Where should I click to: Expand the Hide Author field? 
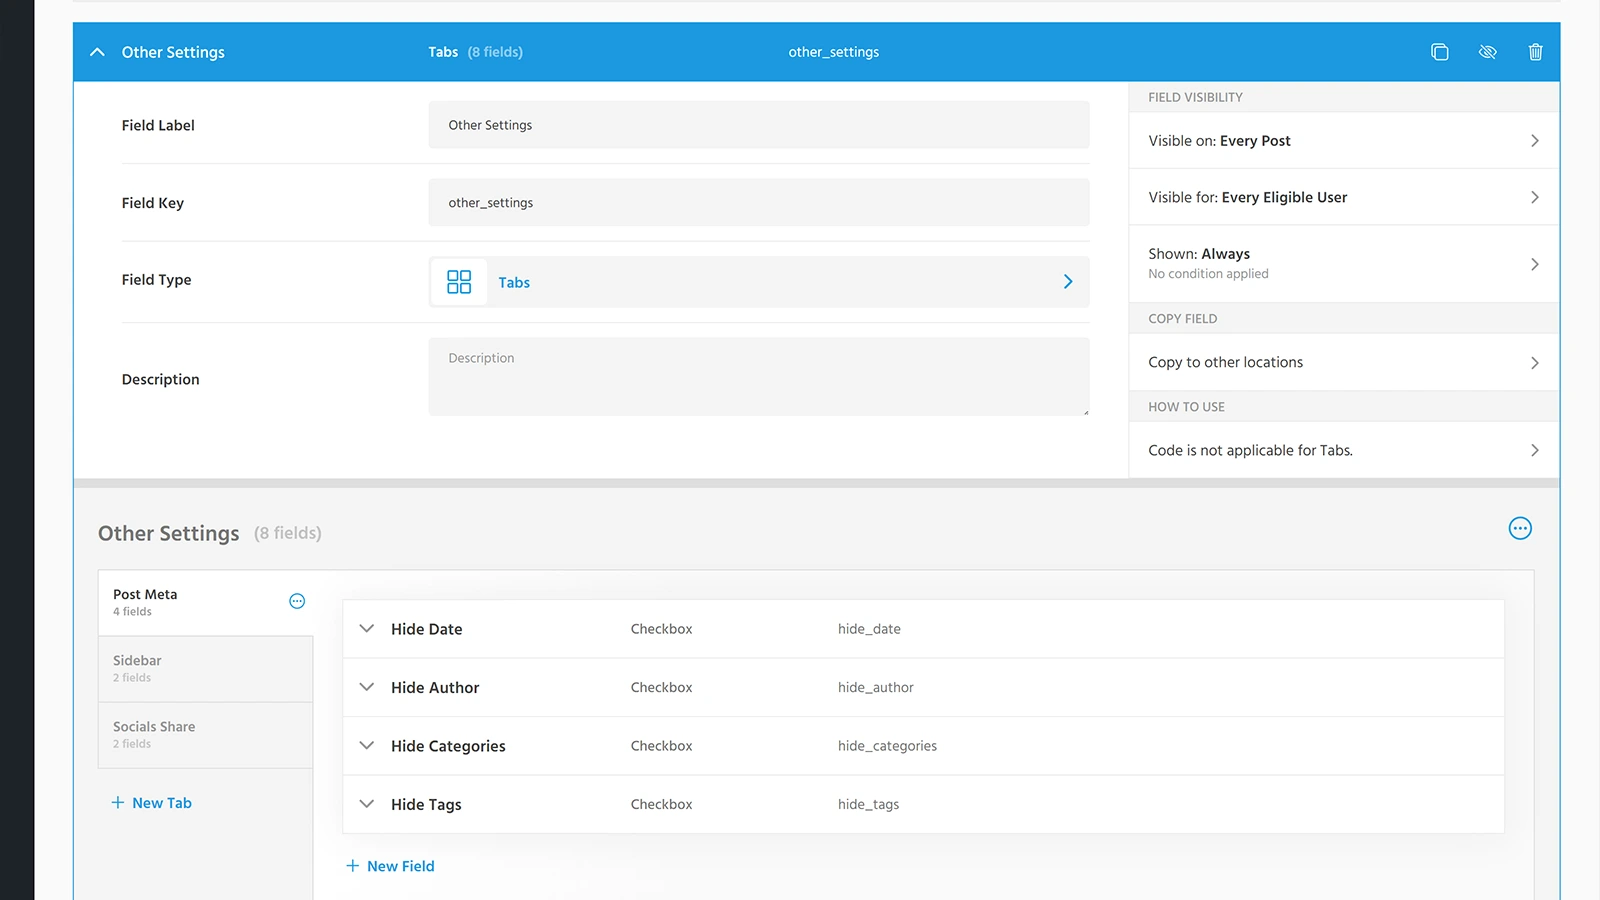(x=366, y=687)
